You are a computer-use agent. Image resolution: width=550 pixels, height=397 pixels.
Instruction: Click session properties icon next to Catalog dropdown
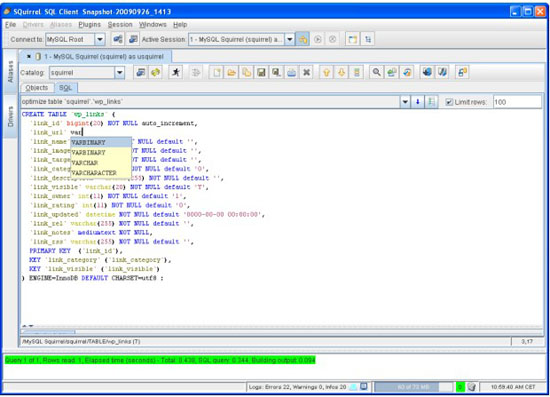point(141,73)
